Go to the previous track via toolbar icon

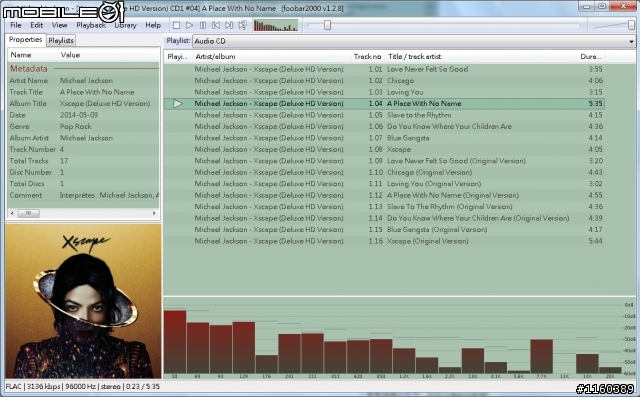pos(216,25)
